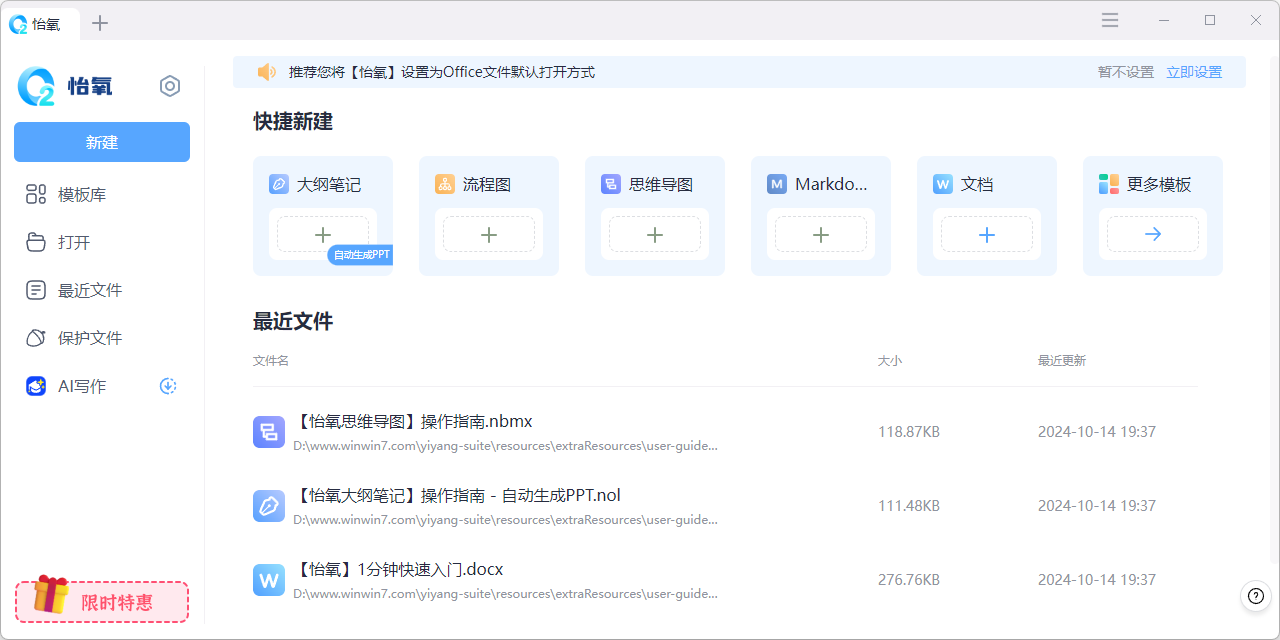Click the 最近更新 column header
Viewport: 1280px width, 640px height.
[1062, 360]
